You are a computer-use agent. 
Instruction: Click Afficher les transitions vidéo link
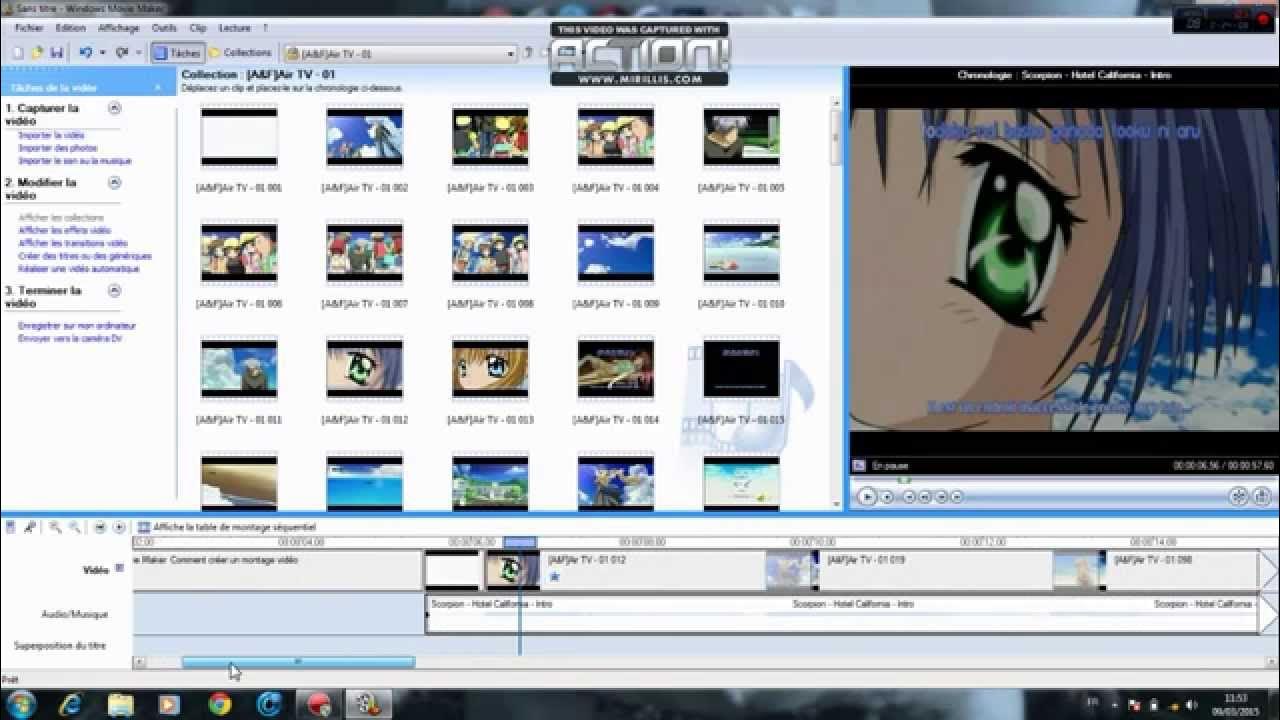73,243
